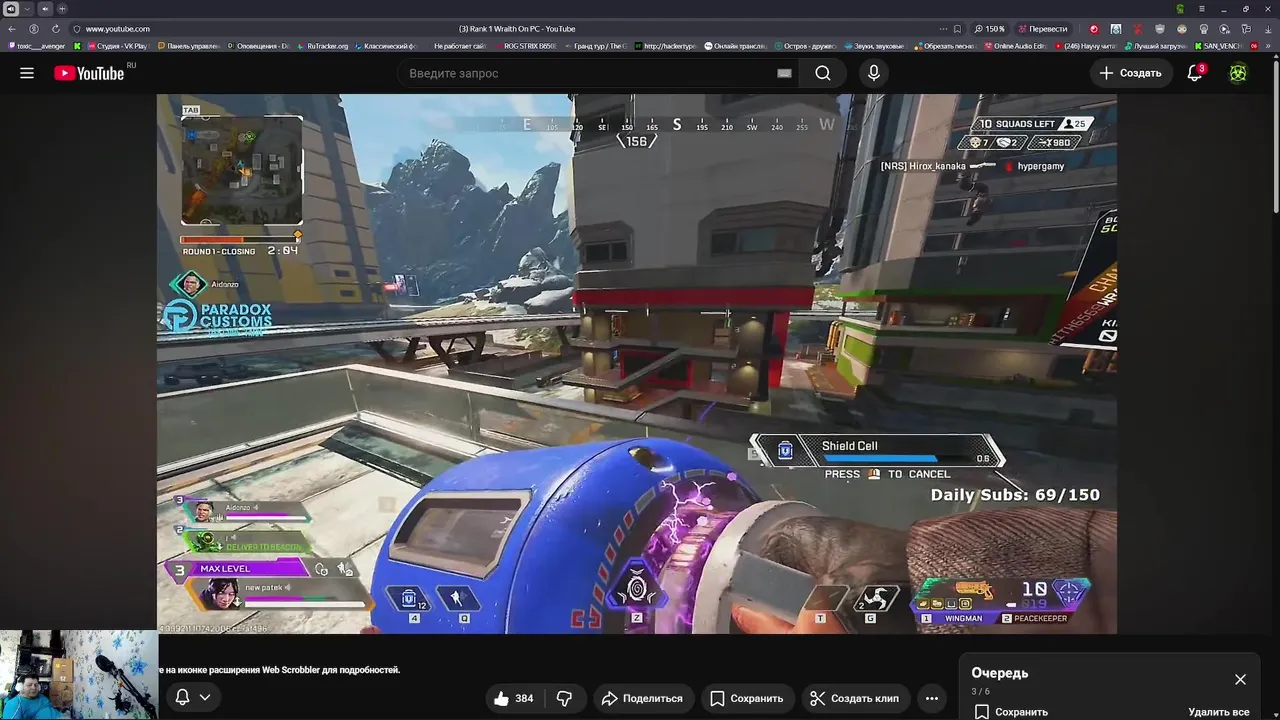This screenshot has width=1280, height=720.
Task: Open 'Online Audio Editor' bookmark
Action: click(1014, 46)
